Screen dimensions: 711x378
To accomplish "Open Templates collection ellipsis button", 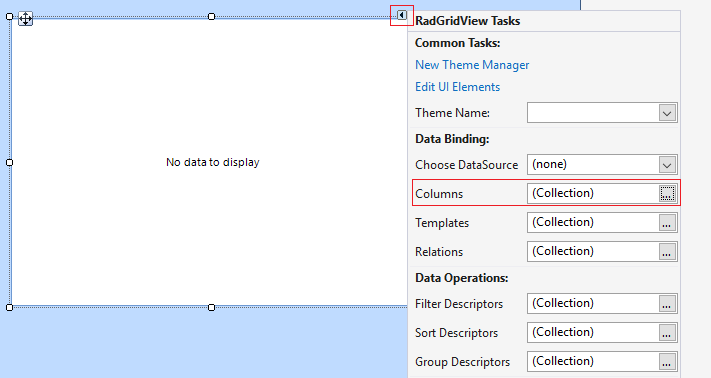I will [x=667, y=223].
